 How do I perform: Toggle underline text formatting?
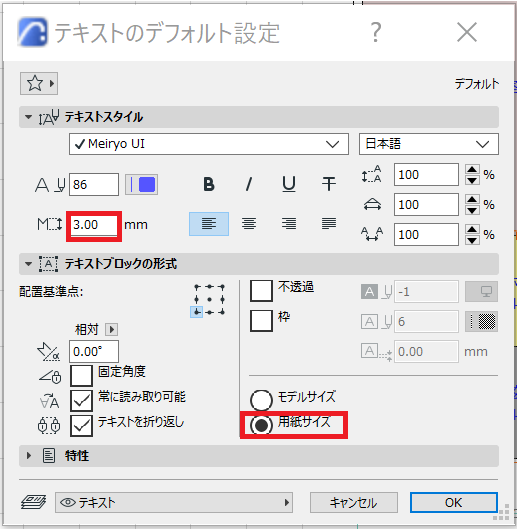point(289,184)
